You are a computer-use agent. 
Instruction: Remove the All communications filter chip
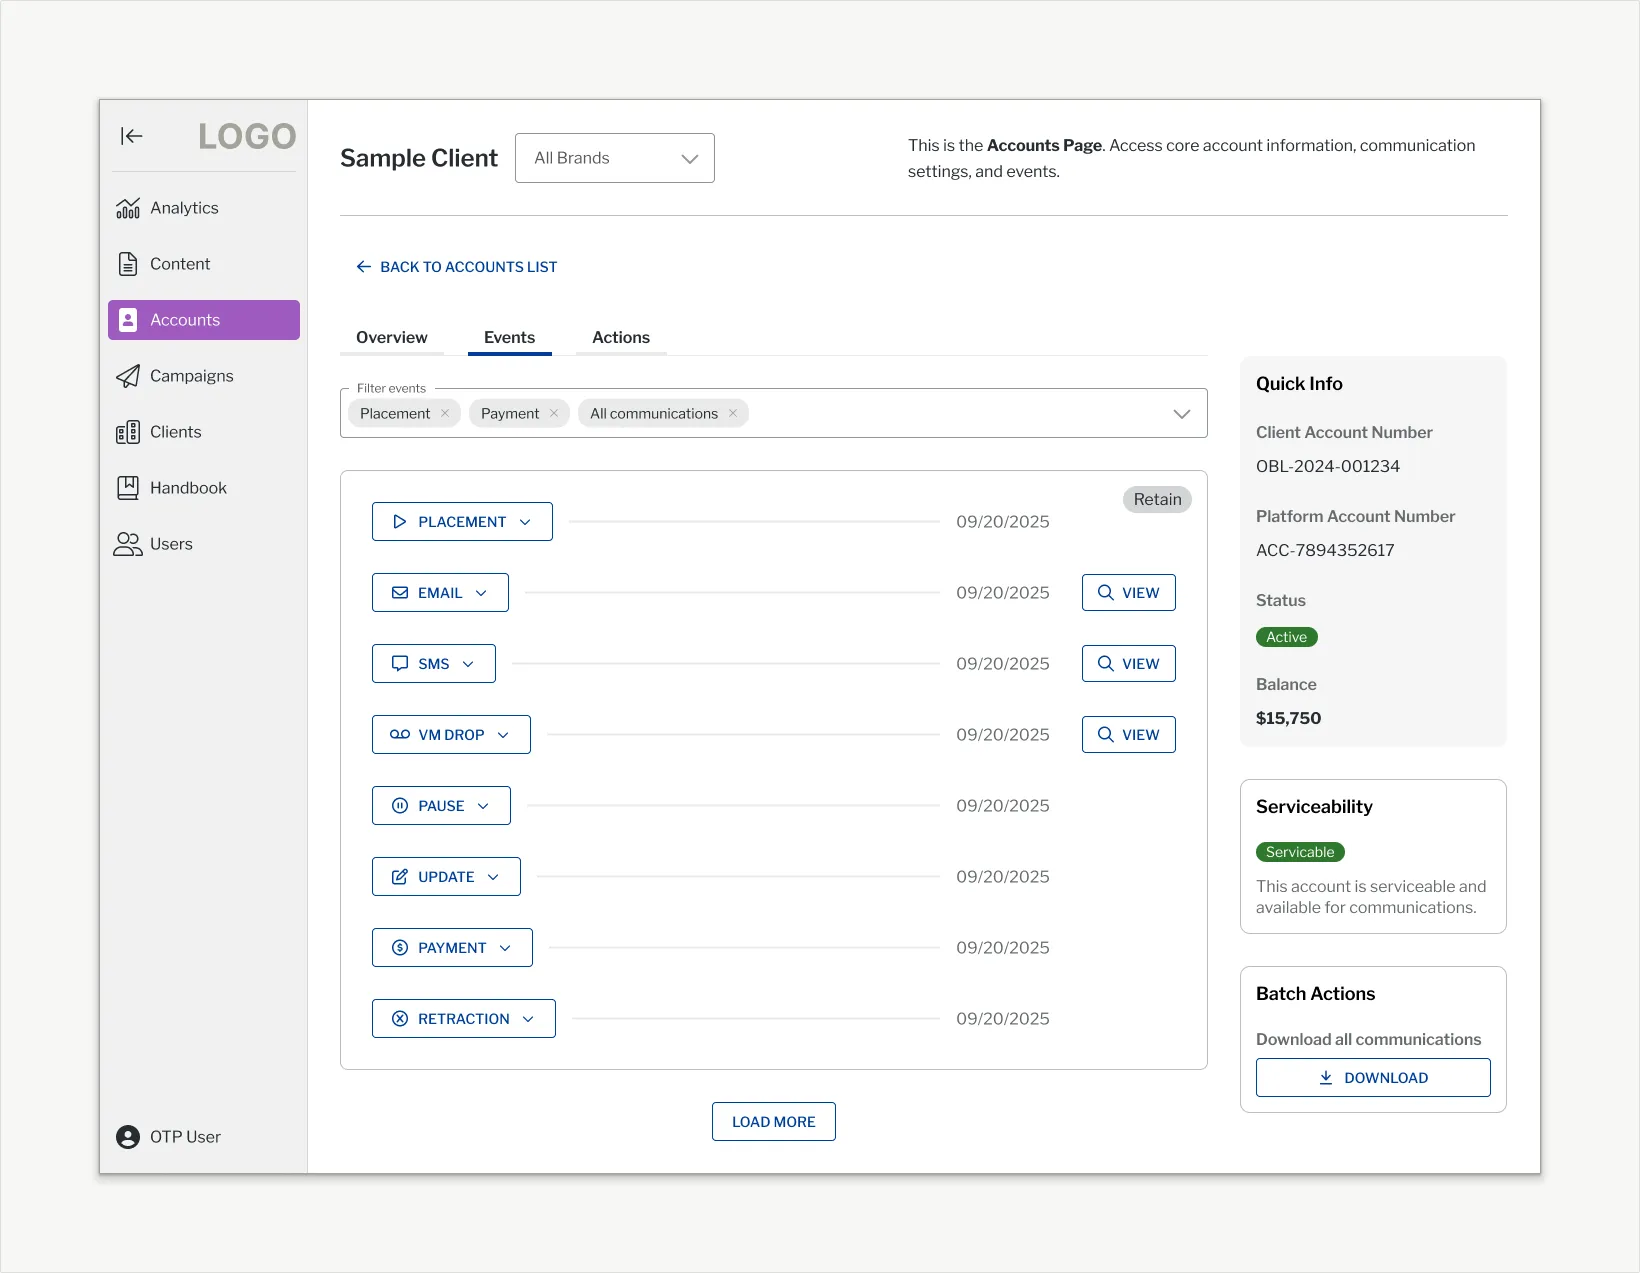click(733, 413)
